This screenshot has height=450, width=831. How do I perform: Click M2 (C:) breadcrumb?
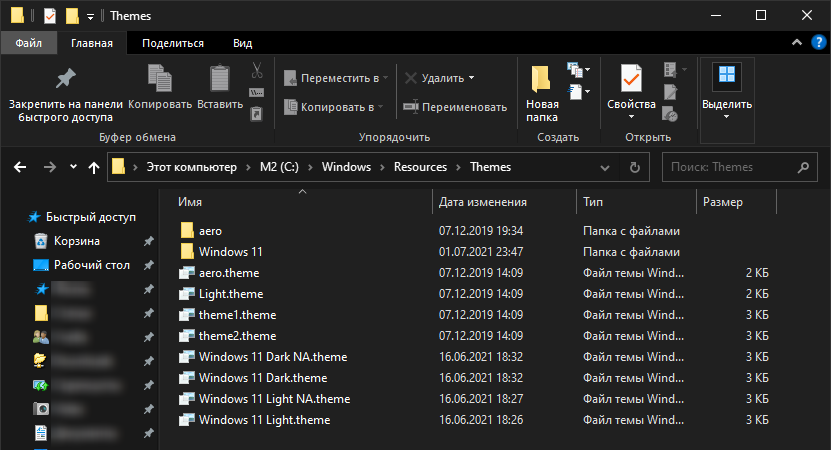pyautogui.click(x=279, y=167)
